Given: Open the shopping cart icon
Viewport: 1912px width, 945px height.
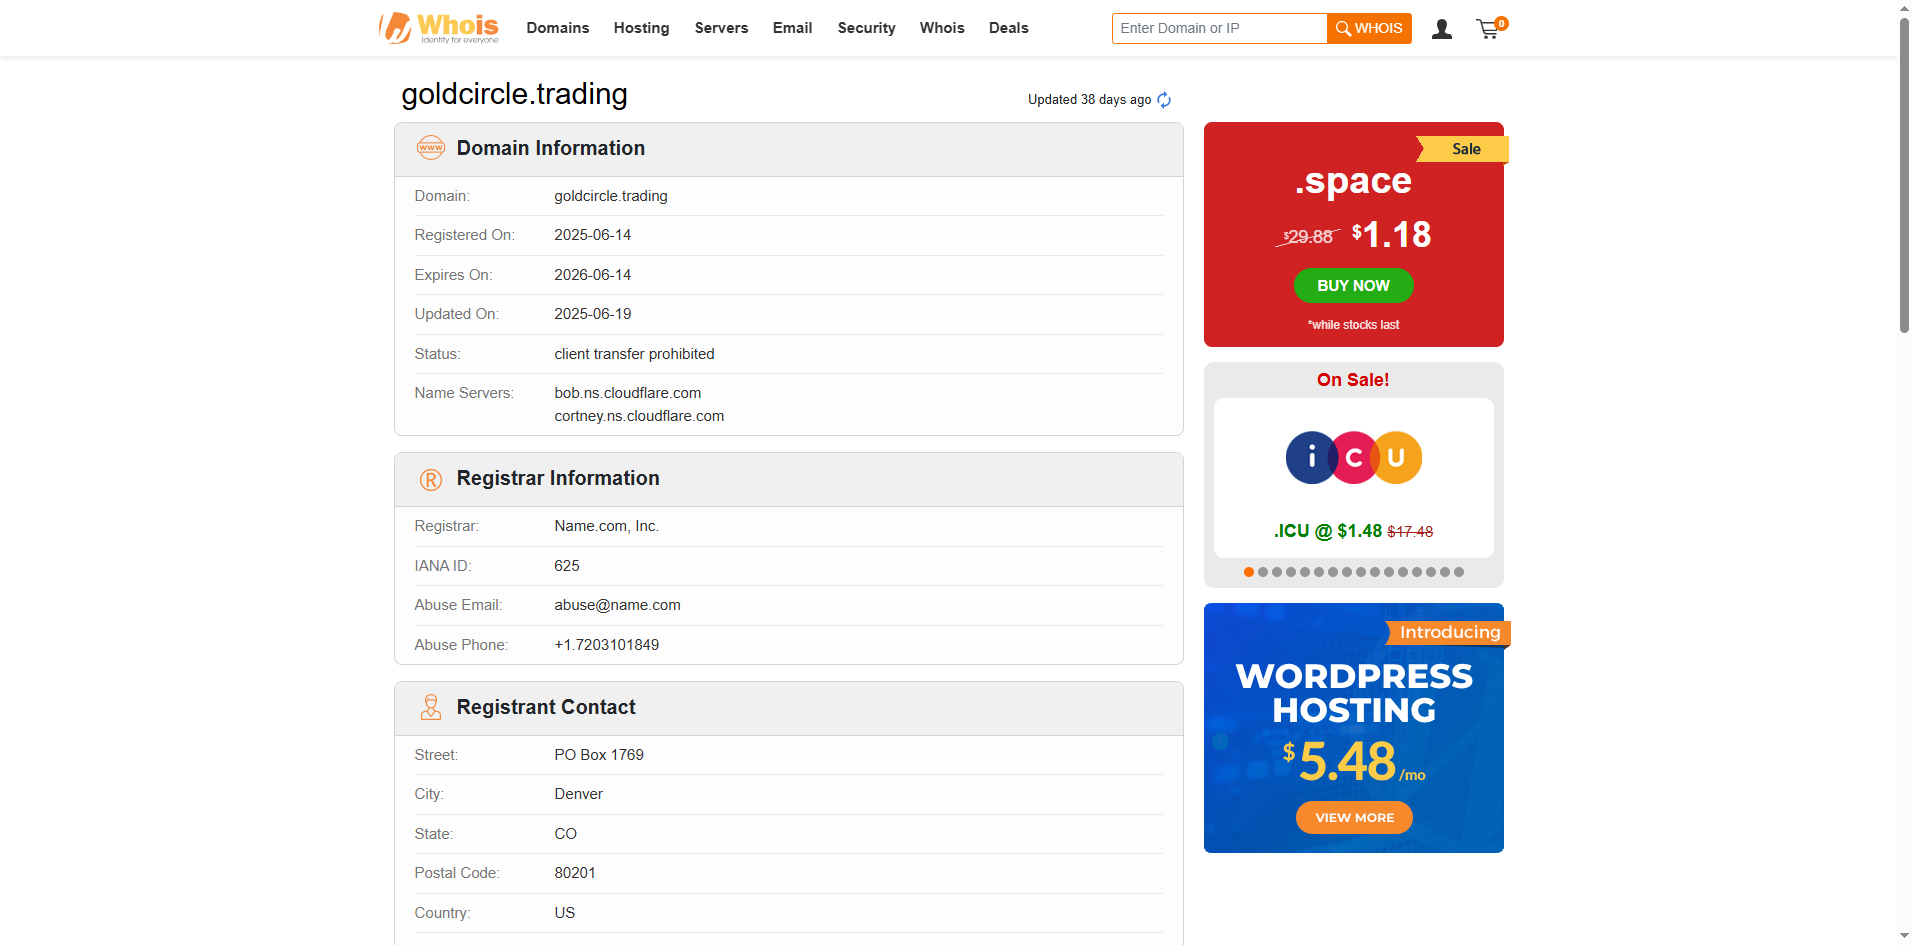Looking at the screenshot, I should pyautogui.click(x=1491, y=28).
